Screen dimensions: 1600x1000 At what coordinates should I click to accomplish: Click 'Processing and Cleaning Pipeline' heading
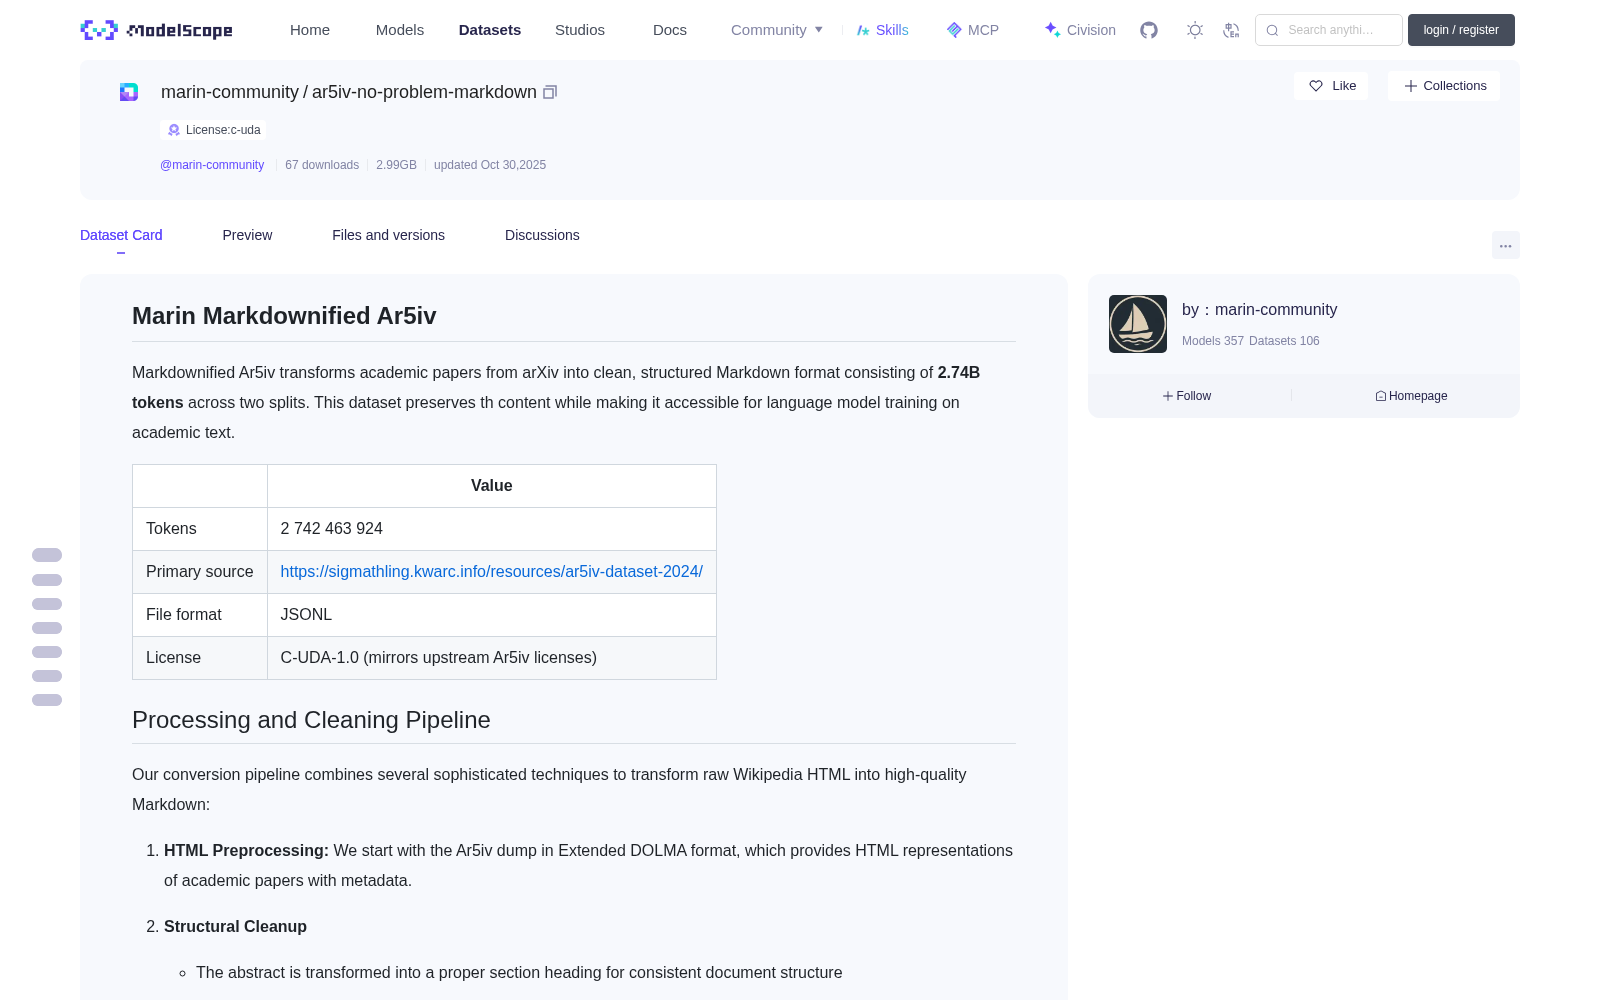[x=311, y=720]
